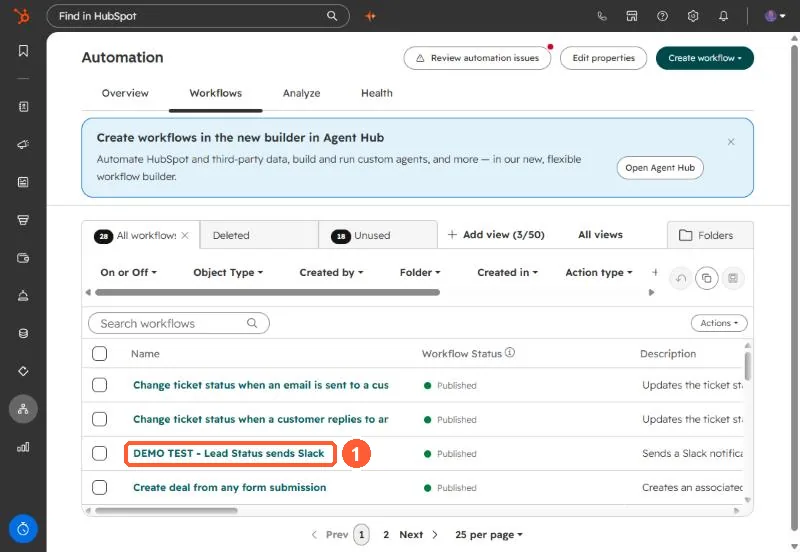
Task: Open All views link
Action: 601,235
